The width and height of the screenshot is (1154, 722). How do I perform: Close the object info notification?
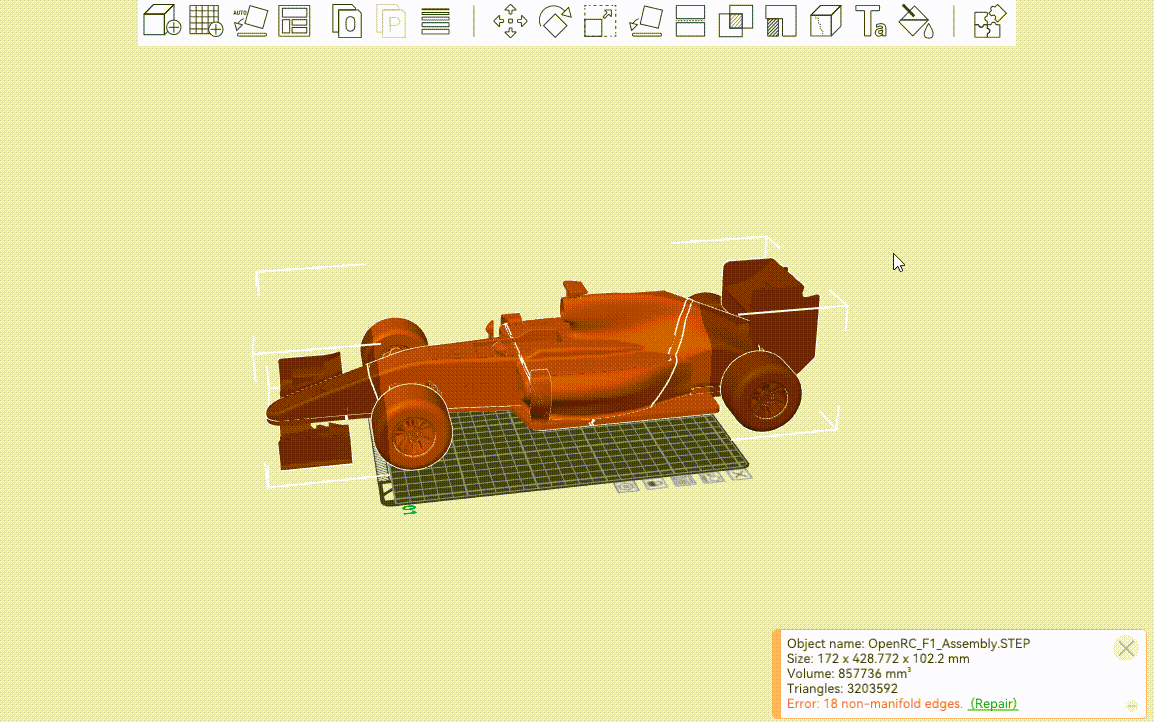(1126, 648)
